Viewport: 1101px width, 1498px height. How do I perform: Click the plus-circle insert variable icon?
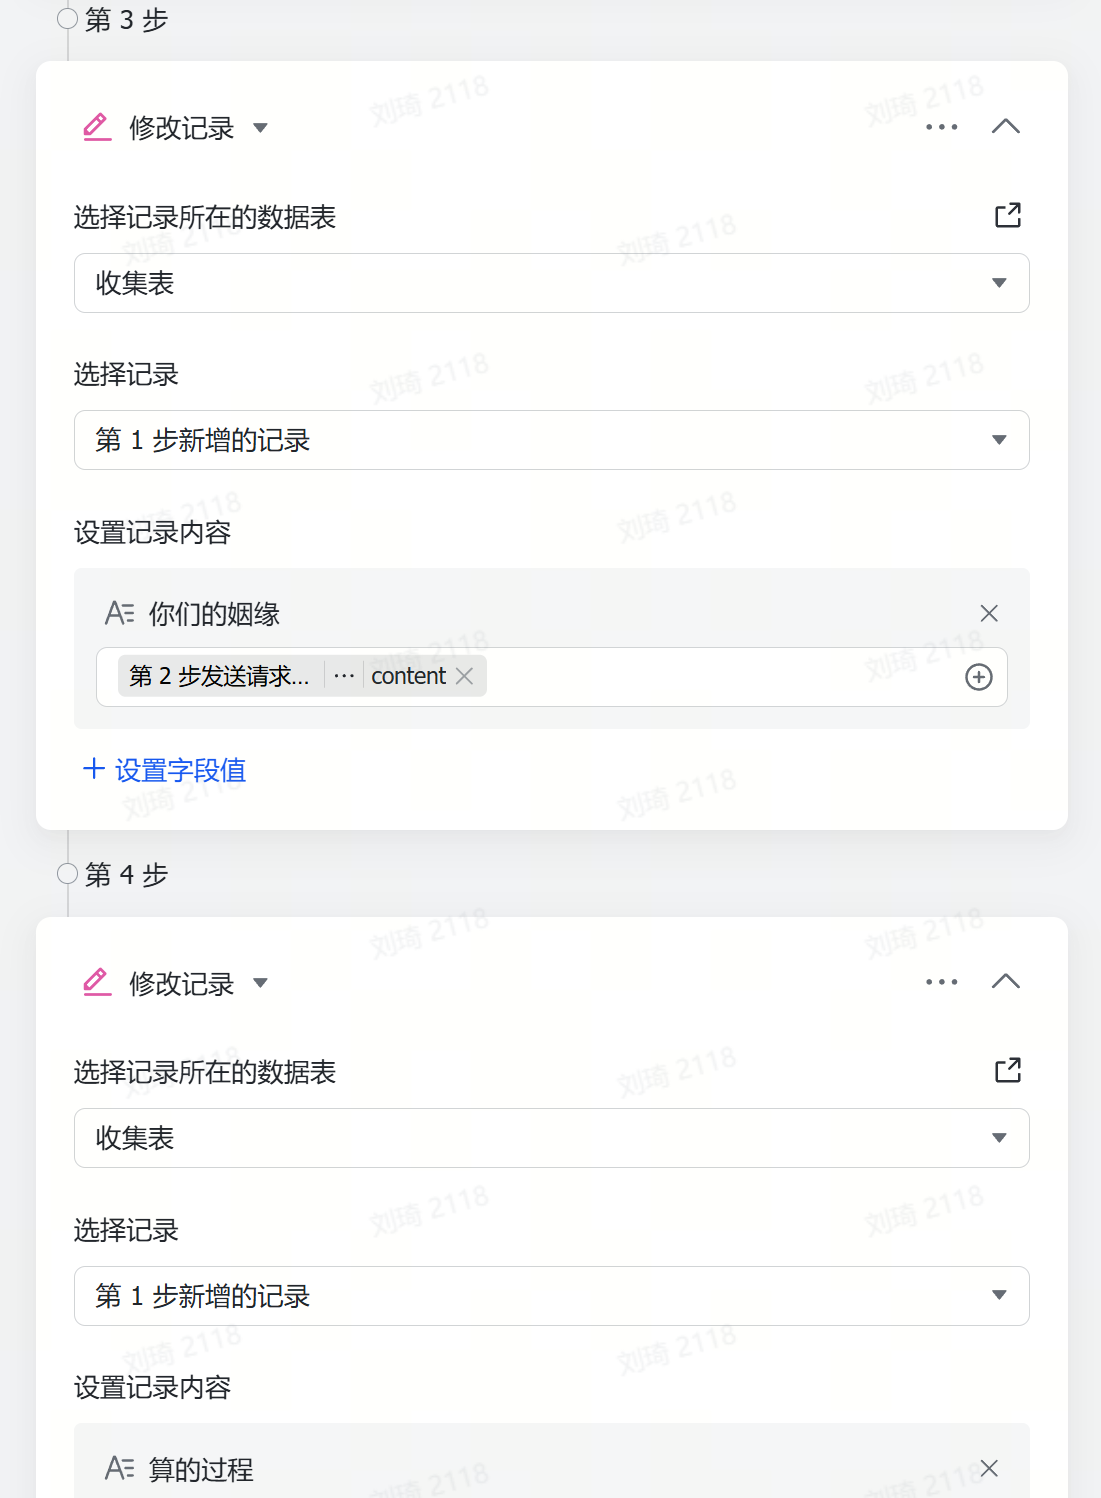pyautogui.click(x=978, y=677)
